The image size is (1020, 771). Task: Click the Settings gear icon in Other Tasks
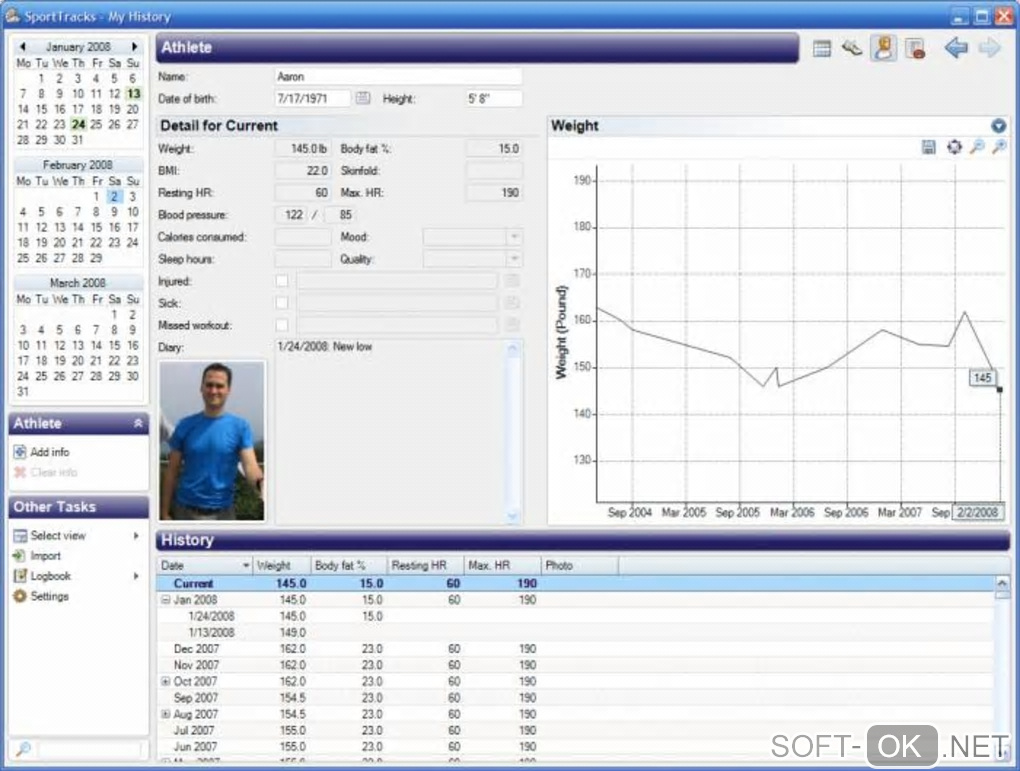pos(20,596)
